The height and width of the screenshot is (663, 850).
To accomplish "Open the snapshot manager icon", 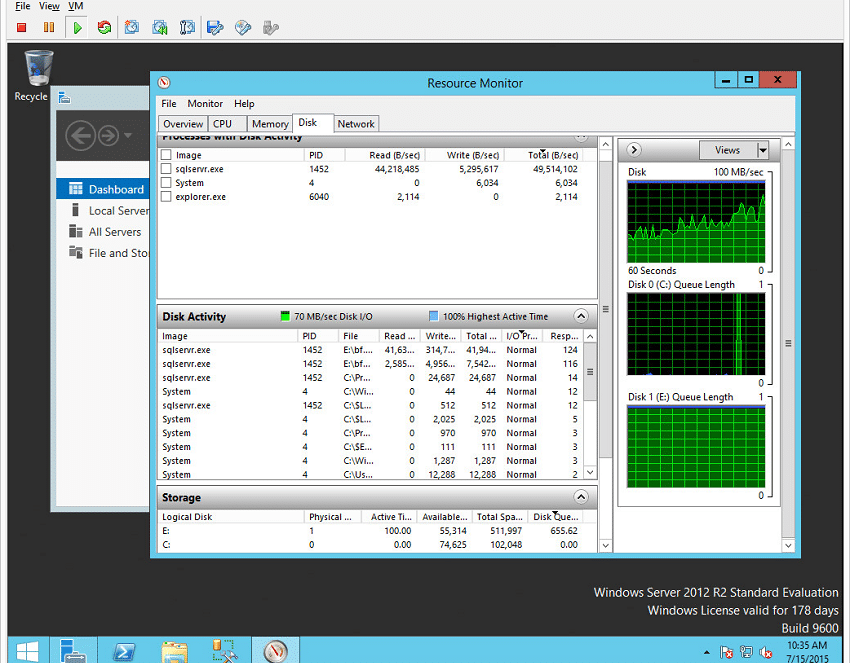I will click(187, 27).
